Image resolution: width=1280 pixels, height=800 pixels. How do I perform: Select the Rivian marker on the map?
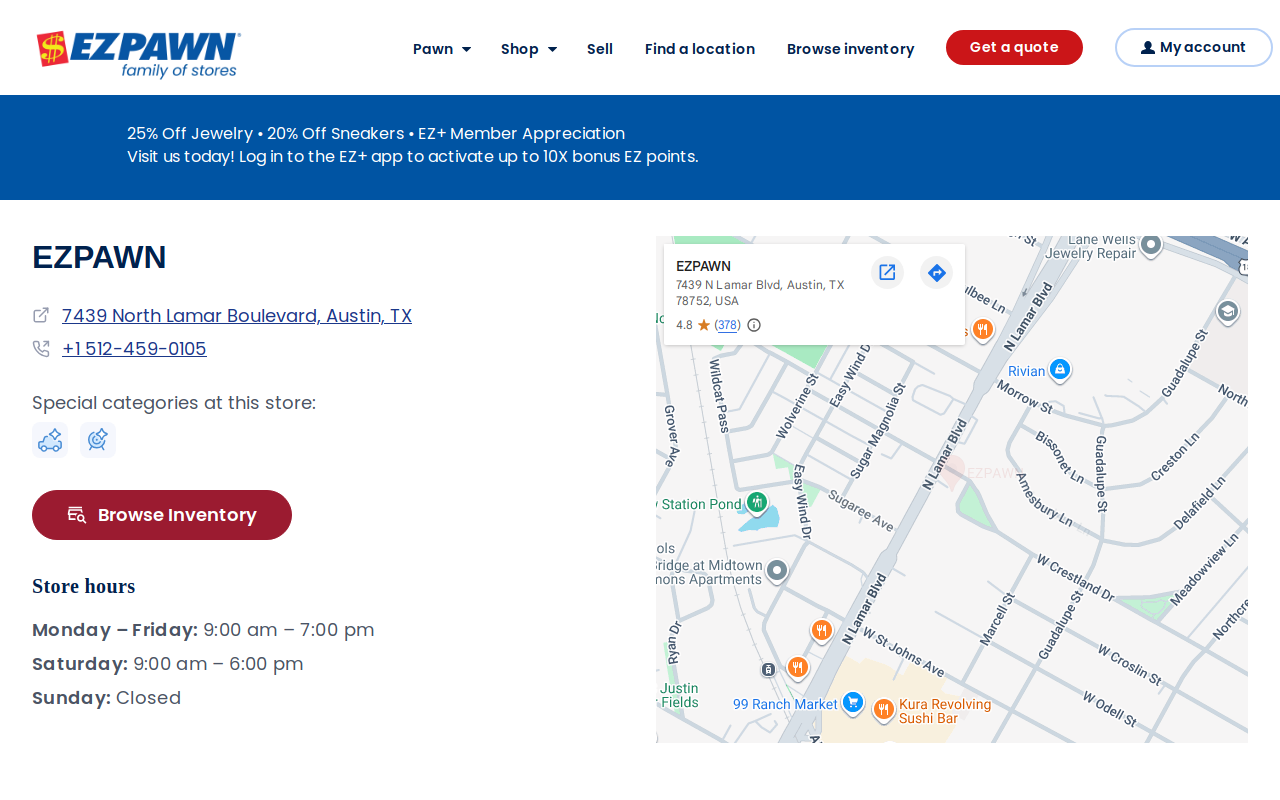coord(1060,370)
